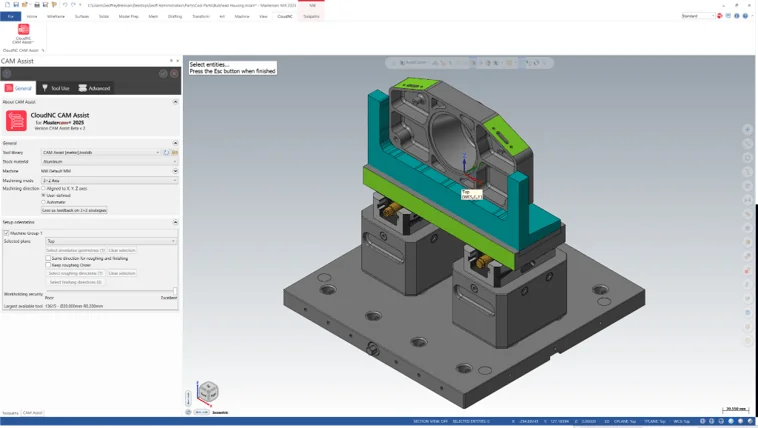
Task: Click Give us feedback on 3+2 strategies button
Action: (74, 210)
